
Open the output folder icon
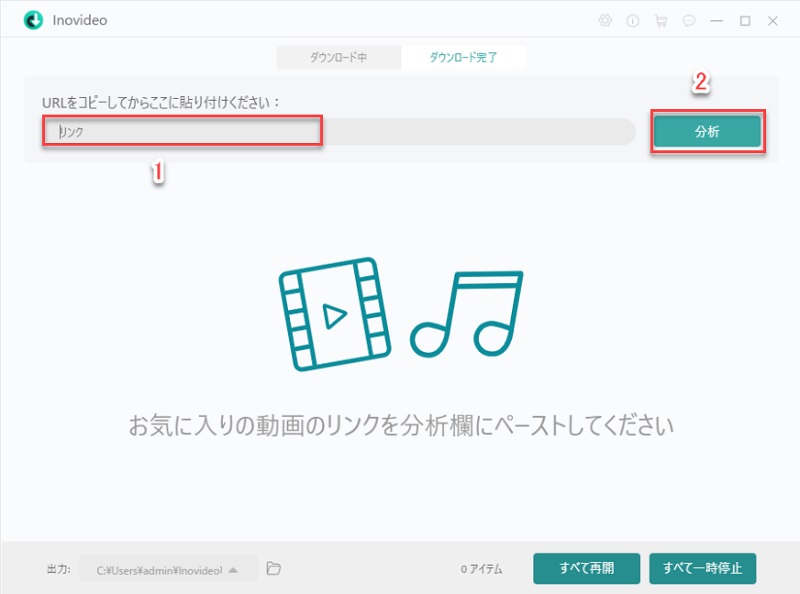(273, 568)
